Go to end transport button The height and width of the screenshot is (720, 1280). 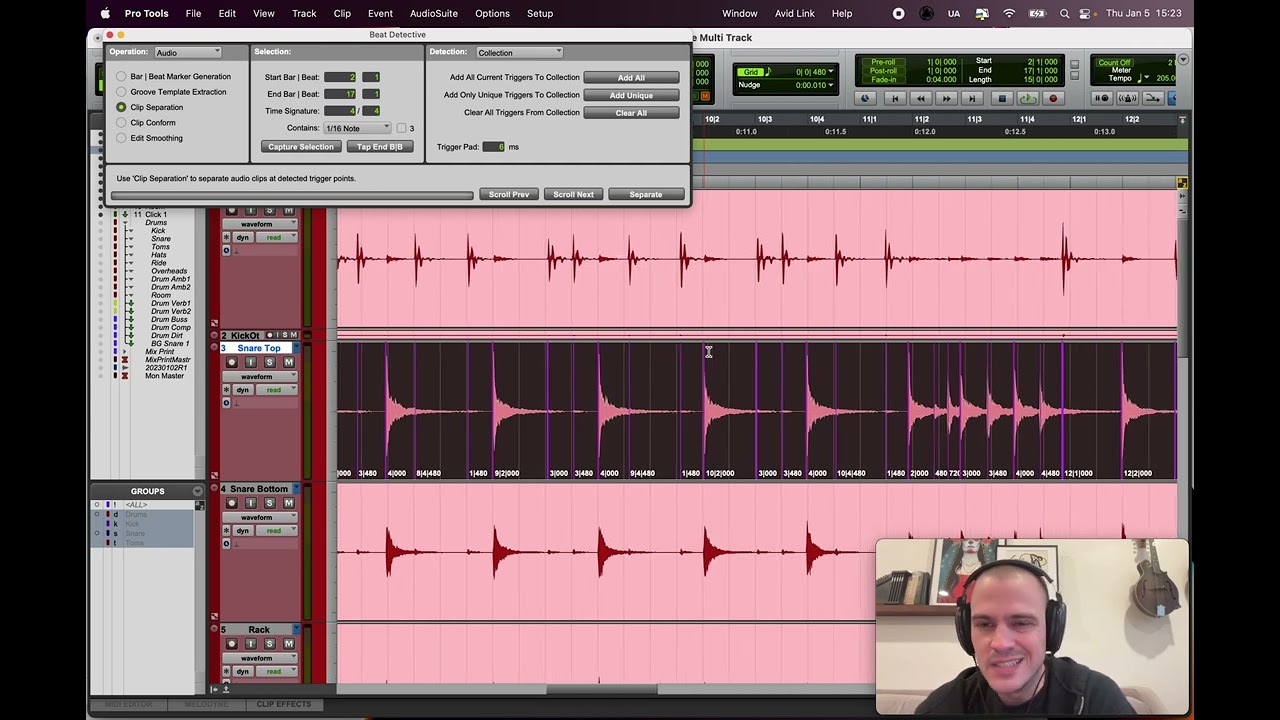tap(972, 98)
